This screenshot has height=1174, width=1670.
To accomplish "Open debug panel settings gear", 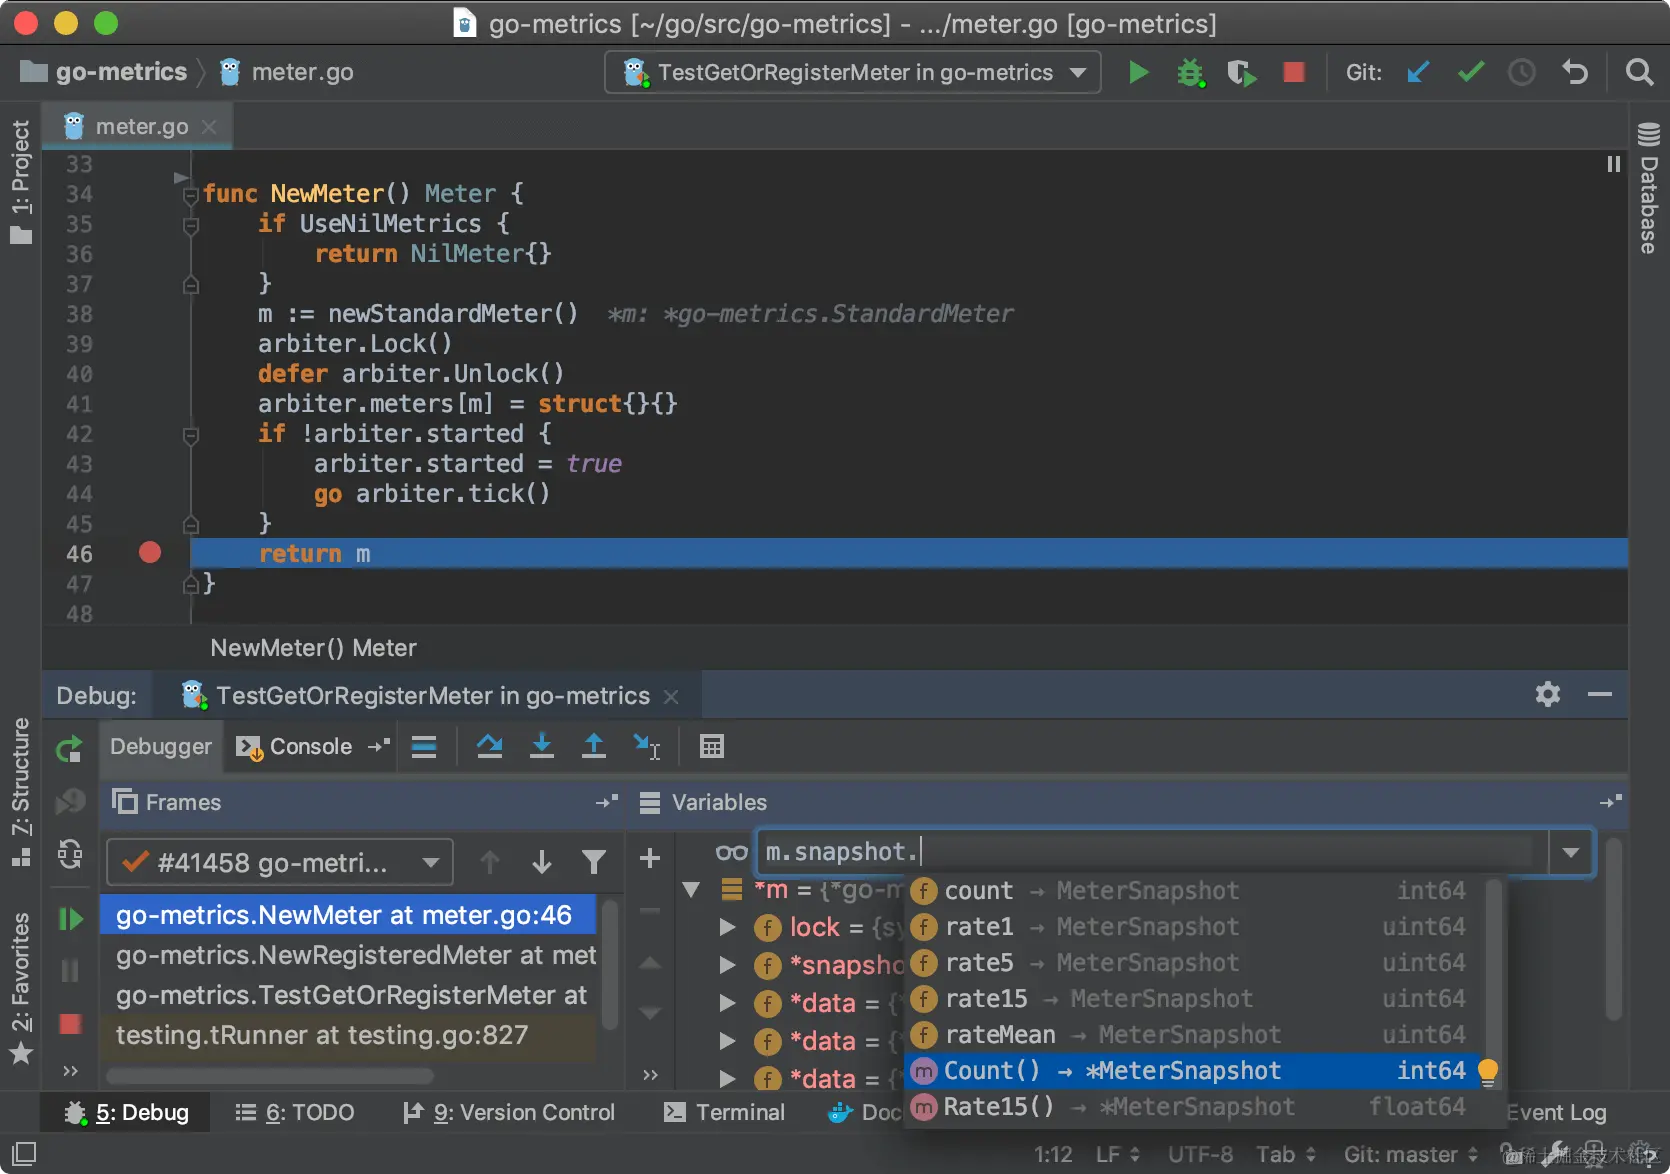I will [1547, 694].
